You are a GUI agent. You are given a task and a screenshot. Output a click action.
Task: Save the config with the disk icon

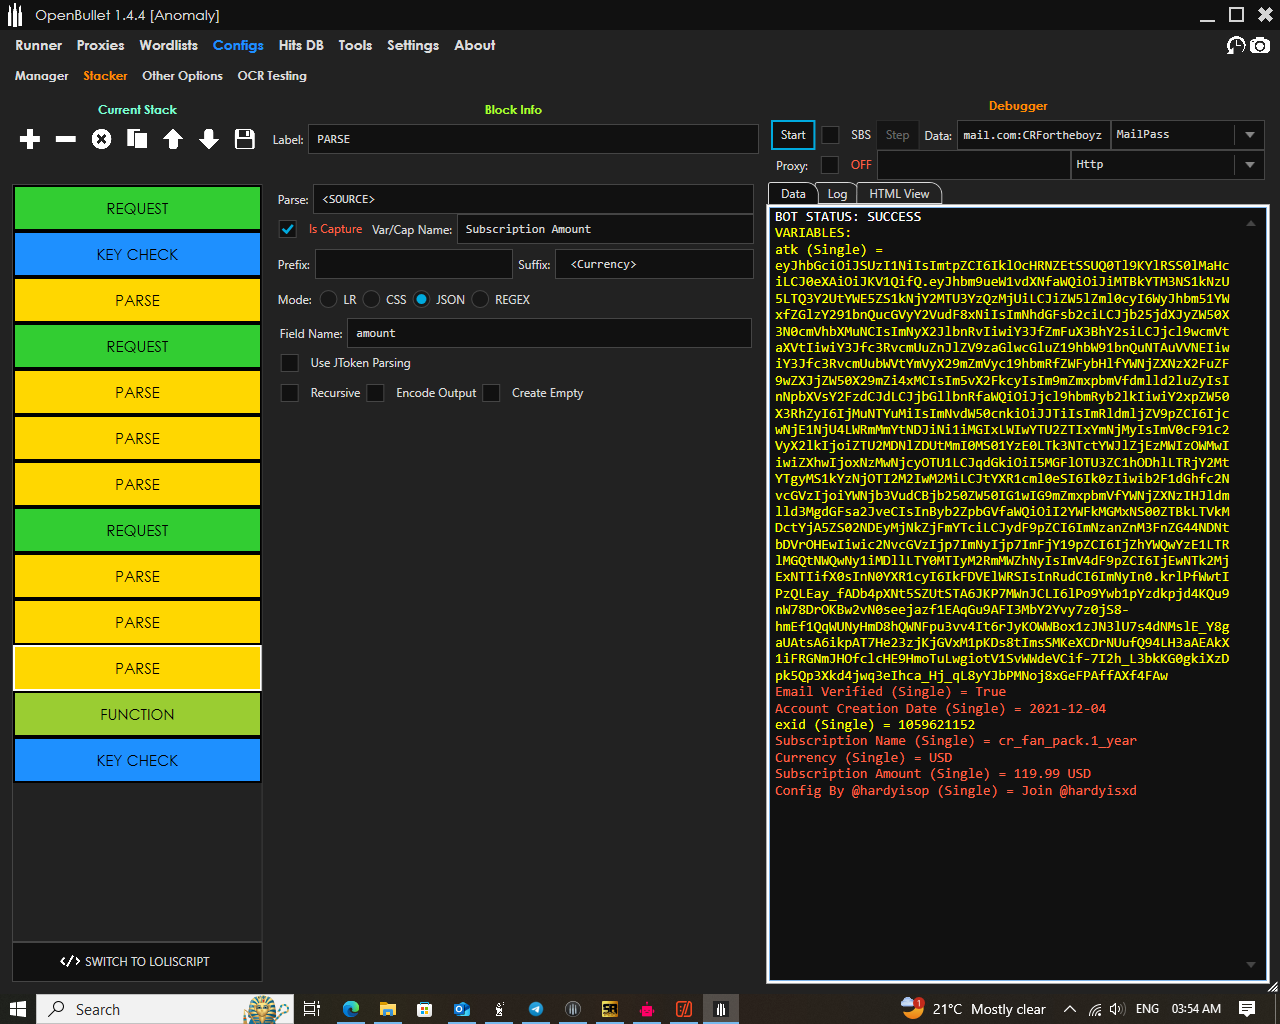[244, 139]
